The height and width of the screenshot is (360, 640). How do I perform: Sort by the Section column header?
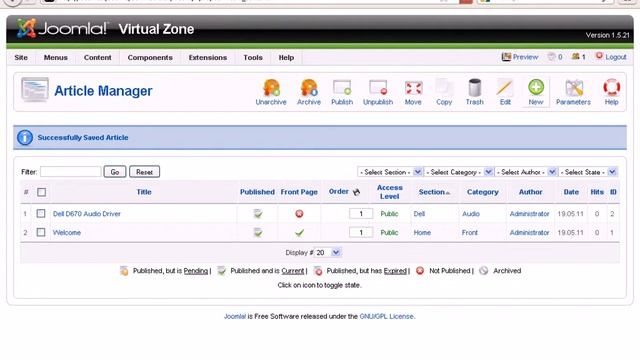(431, 192)
